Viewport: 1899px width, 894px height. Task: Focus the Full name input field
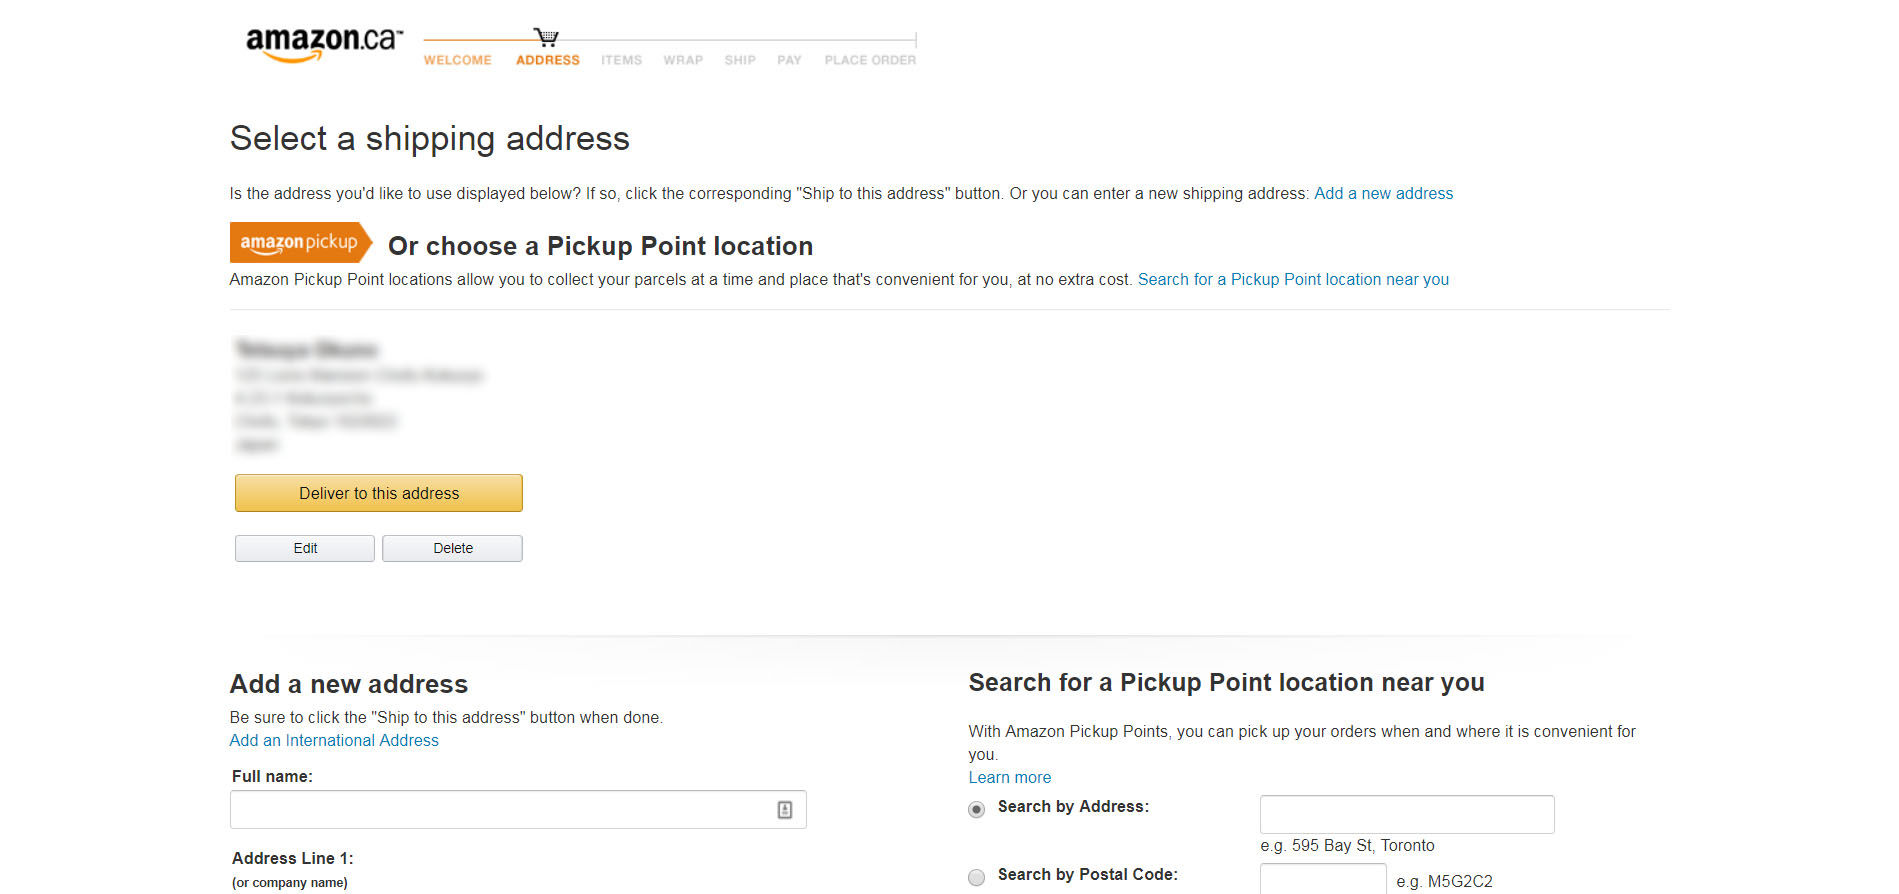point(518,810)
